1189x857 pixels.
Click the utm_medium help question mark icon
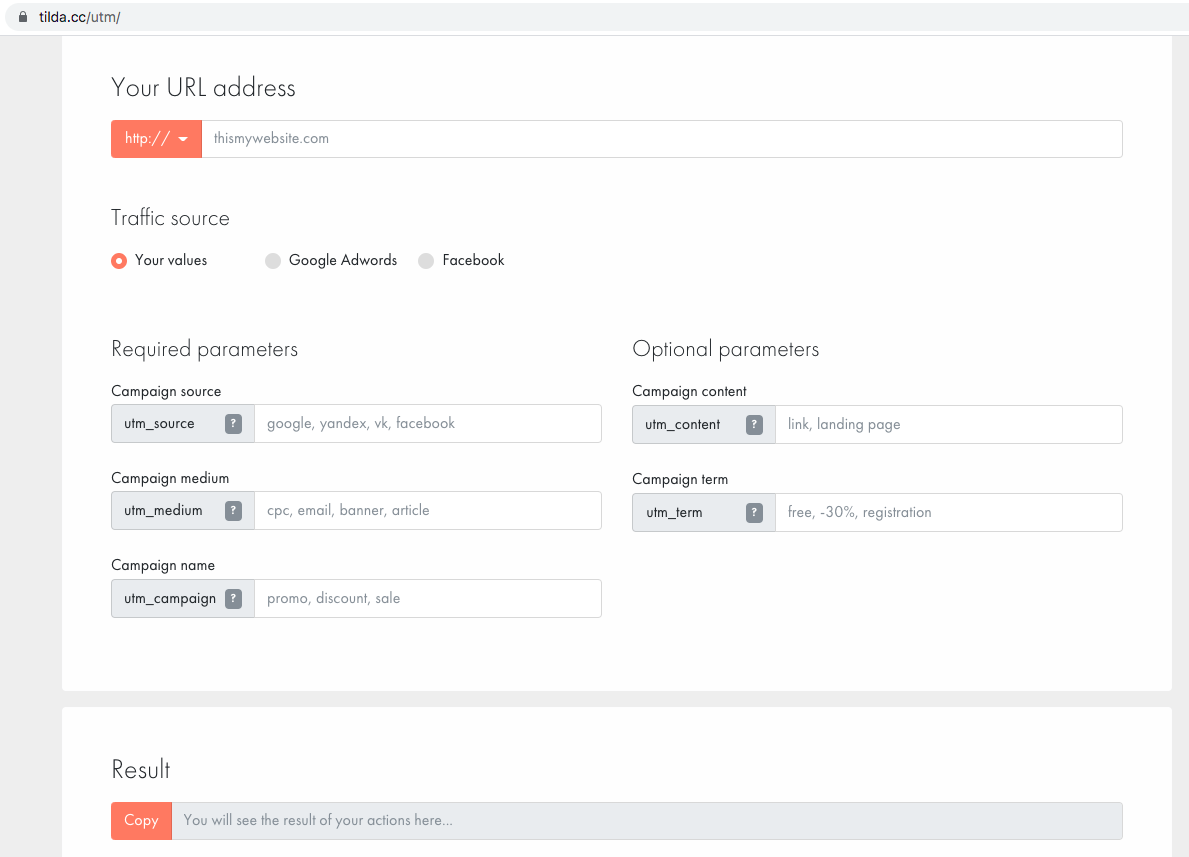[x=233, y=511]
